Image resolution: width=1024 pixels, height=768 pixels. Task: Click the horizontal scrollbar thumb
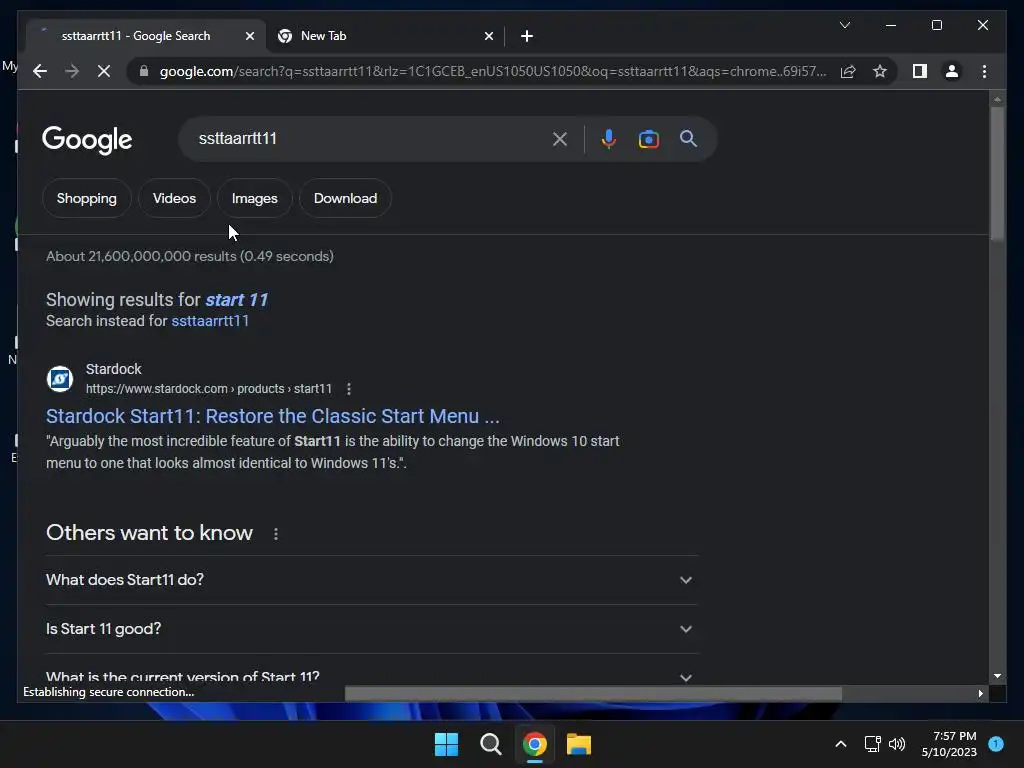coord(593,694)
